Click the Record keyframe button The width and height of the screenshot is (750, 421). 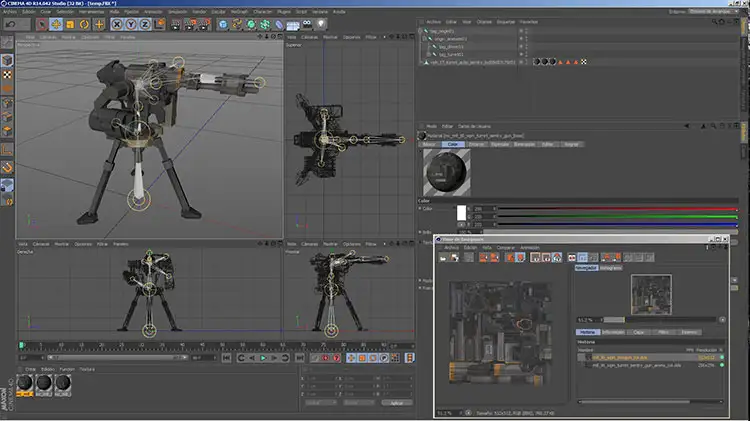pyautogui.click(x=326, y=358)
